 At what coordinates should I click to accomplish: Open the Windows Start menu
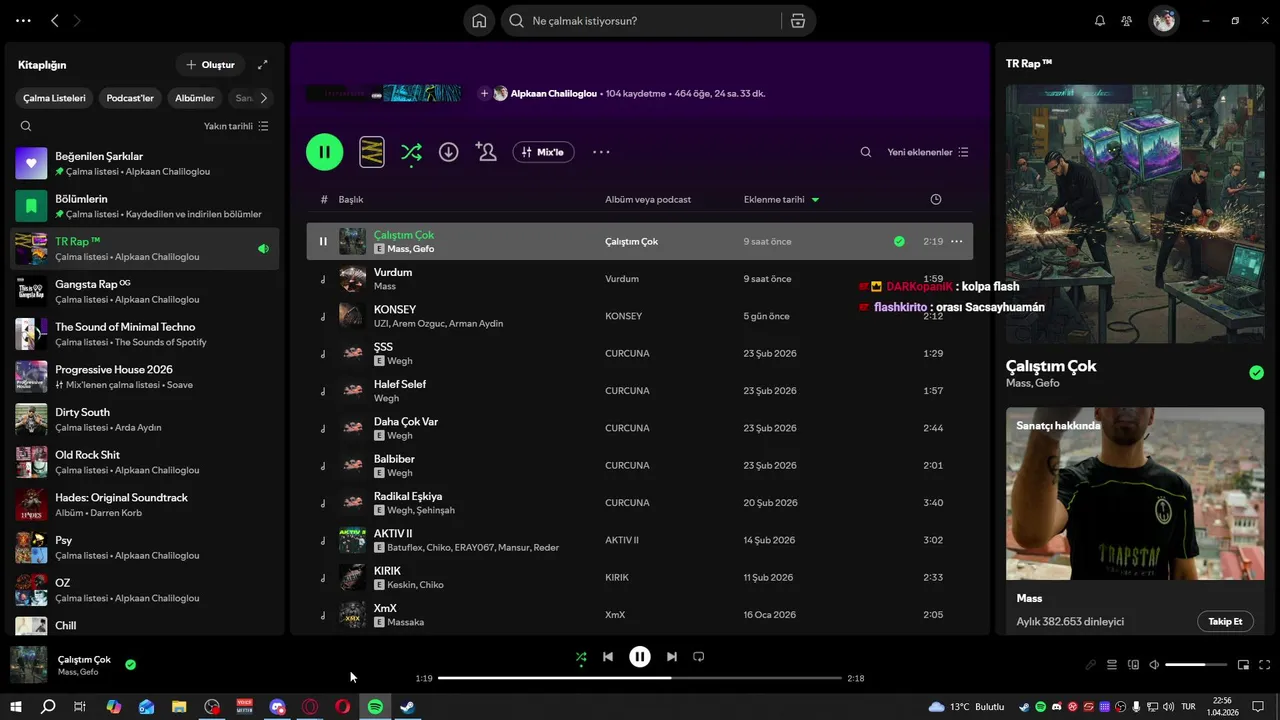click(x=16, y=707)
